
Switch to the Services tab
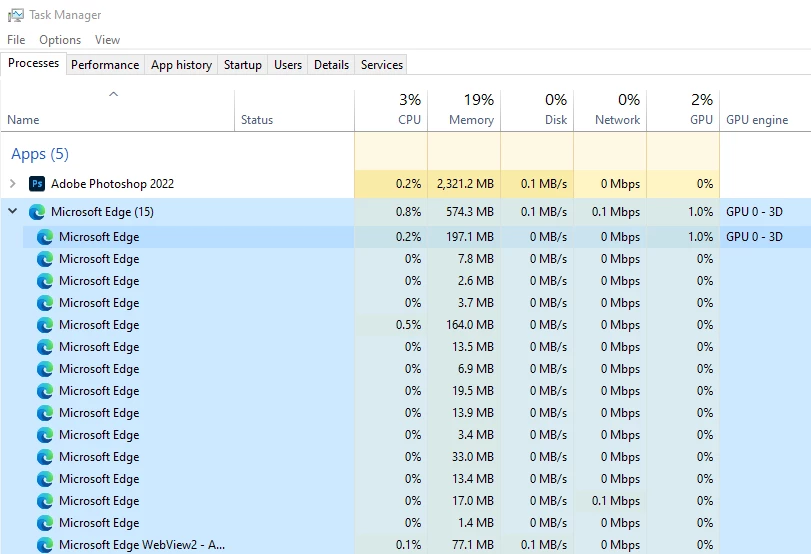tap(382, 65)
